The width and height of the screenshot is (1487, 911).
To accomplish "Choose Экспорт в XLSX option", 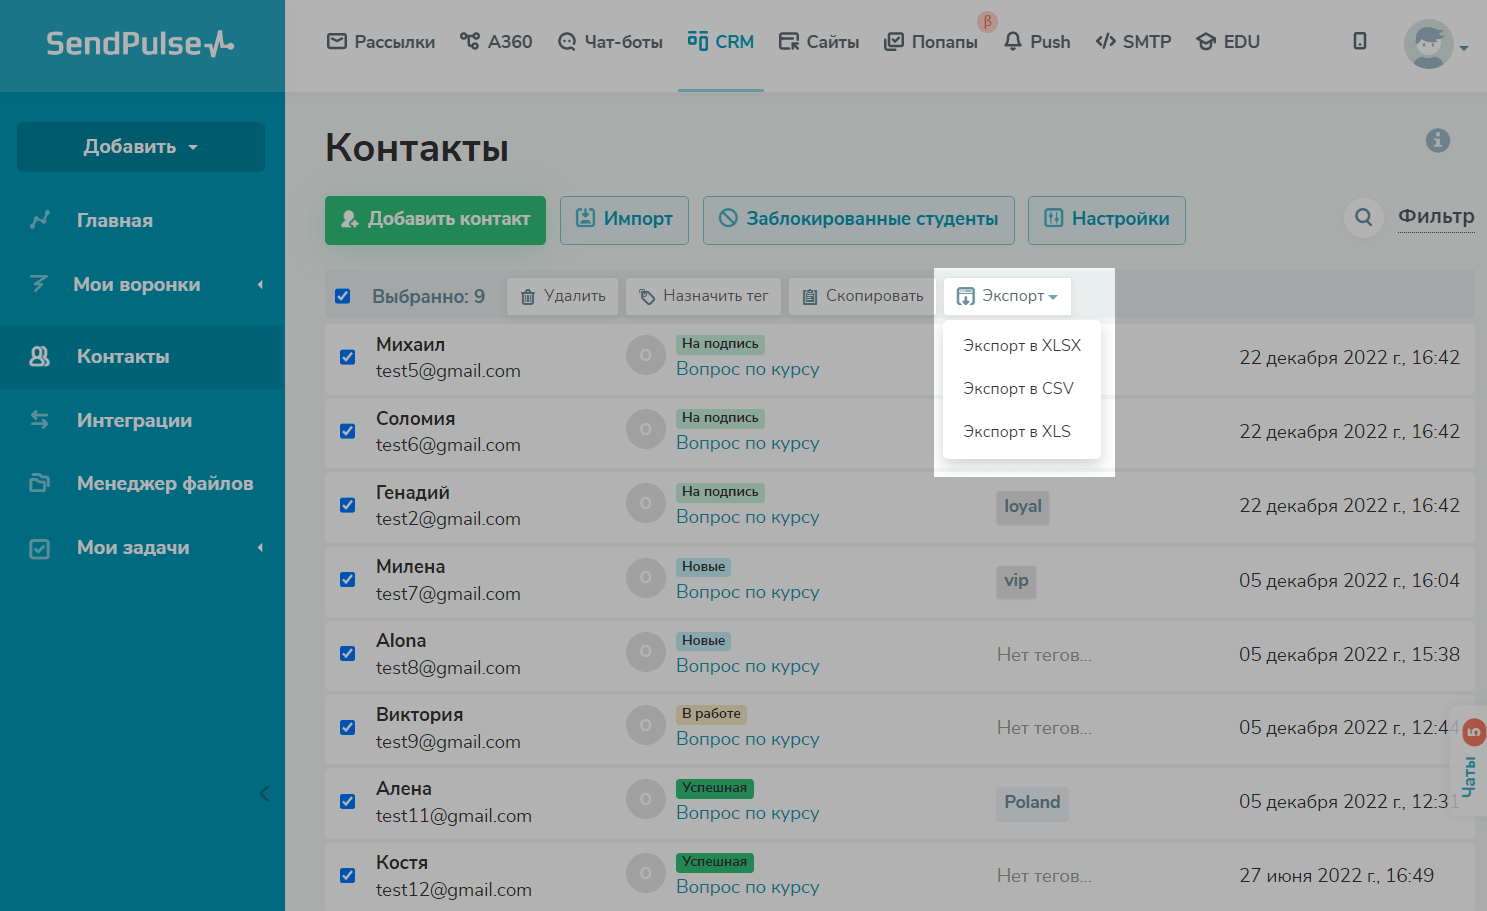I will [1022, 345].
